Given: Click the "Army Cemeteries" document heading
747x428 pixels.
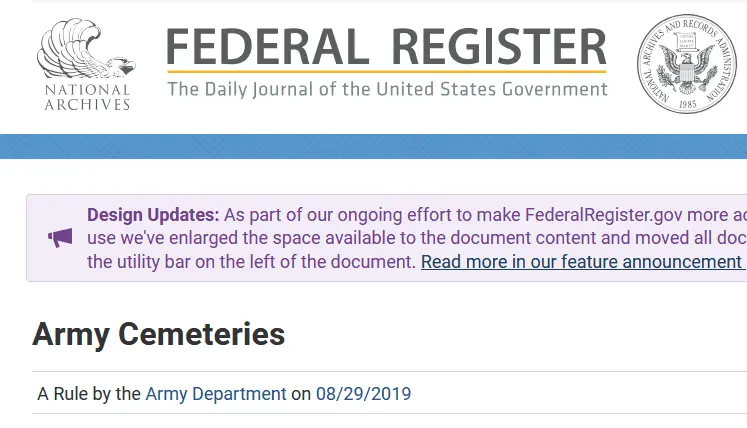Looking at the screenshot, I should [158, 334].
